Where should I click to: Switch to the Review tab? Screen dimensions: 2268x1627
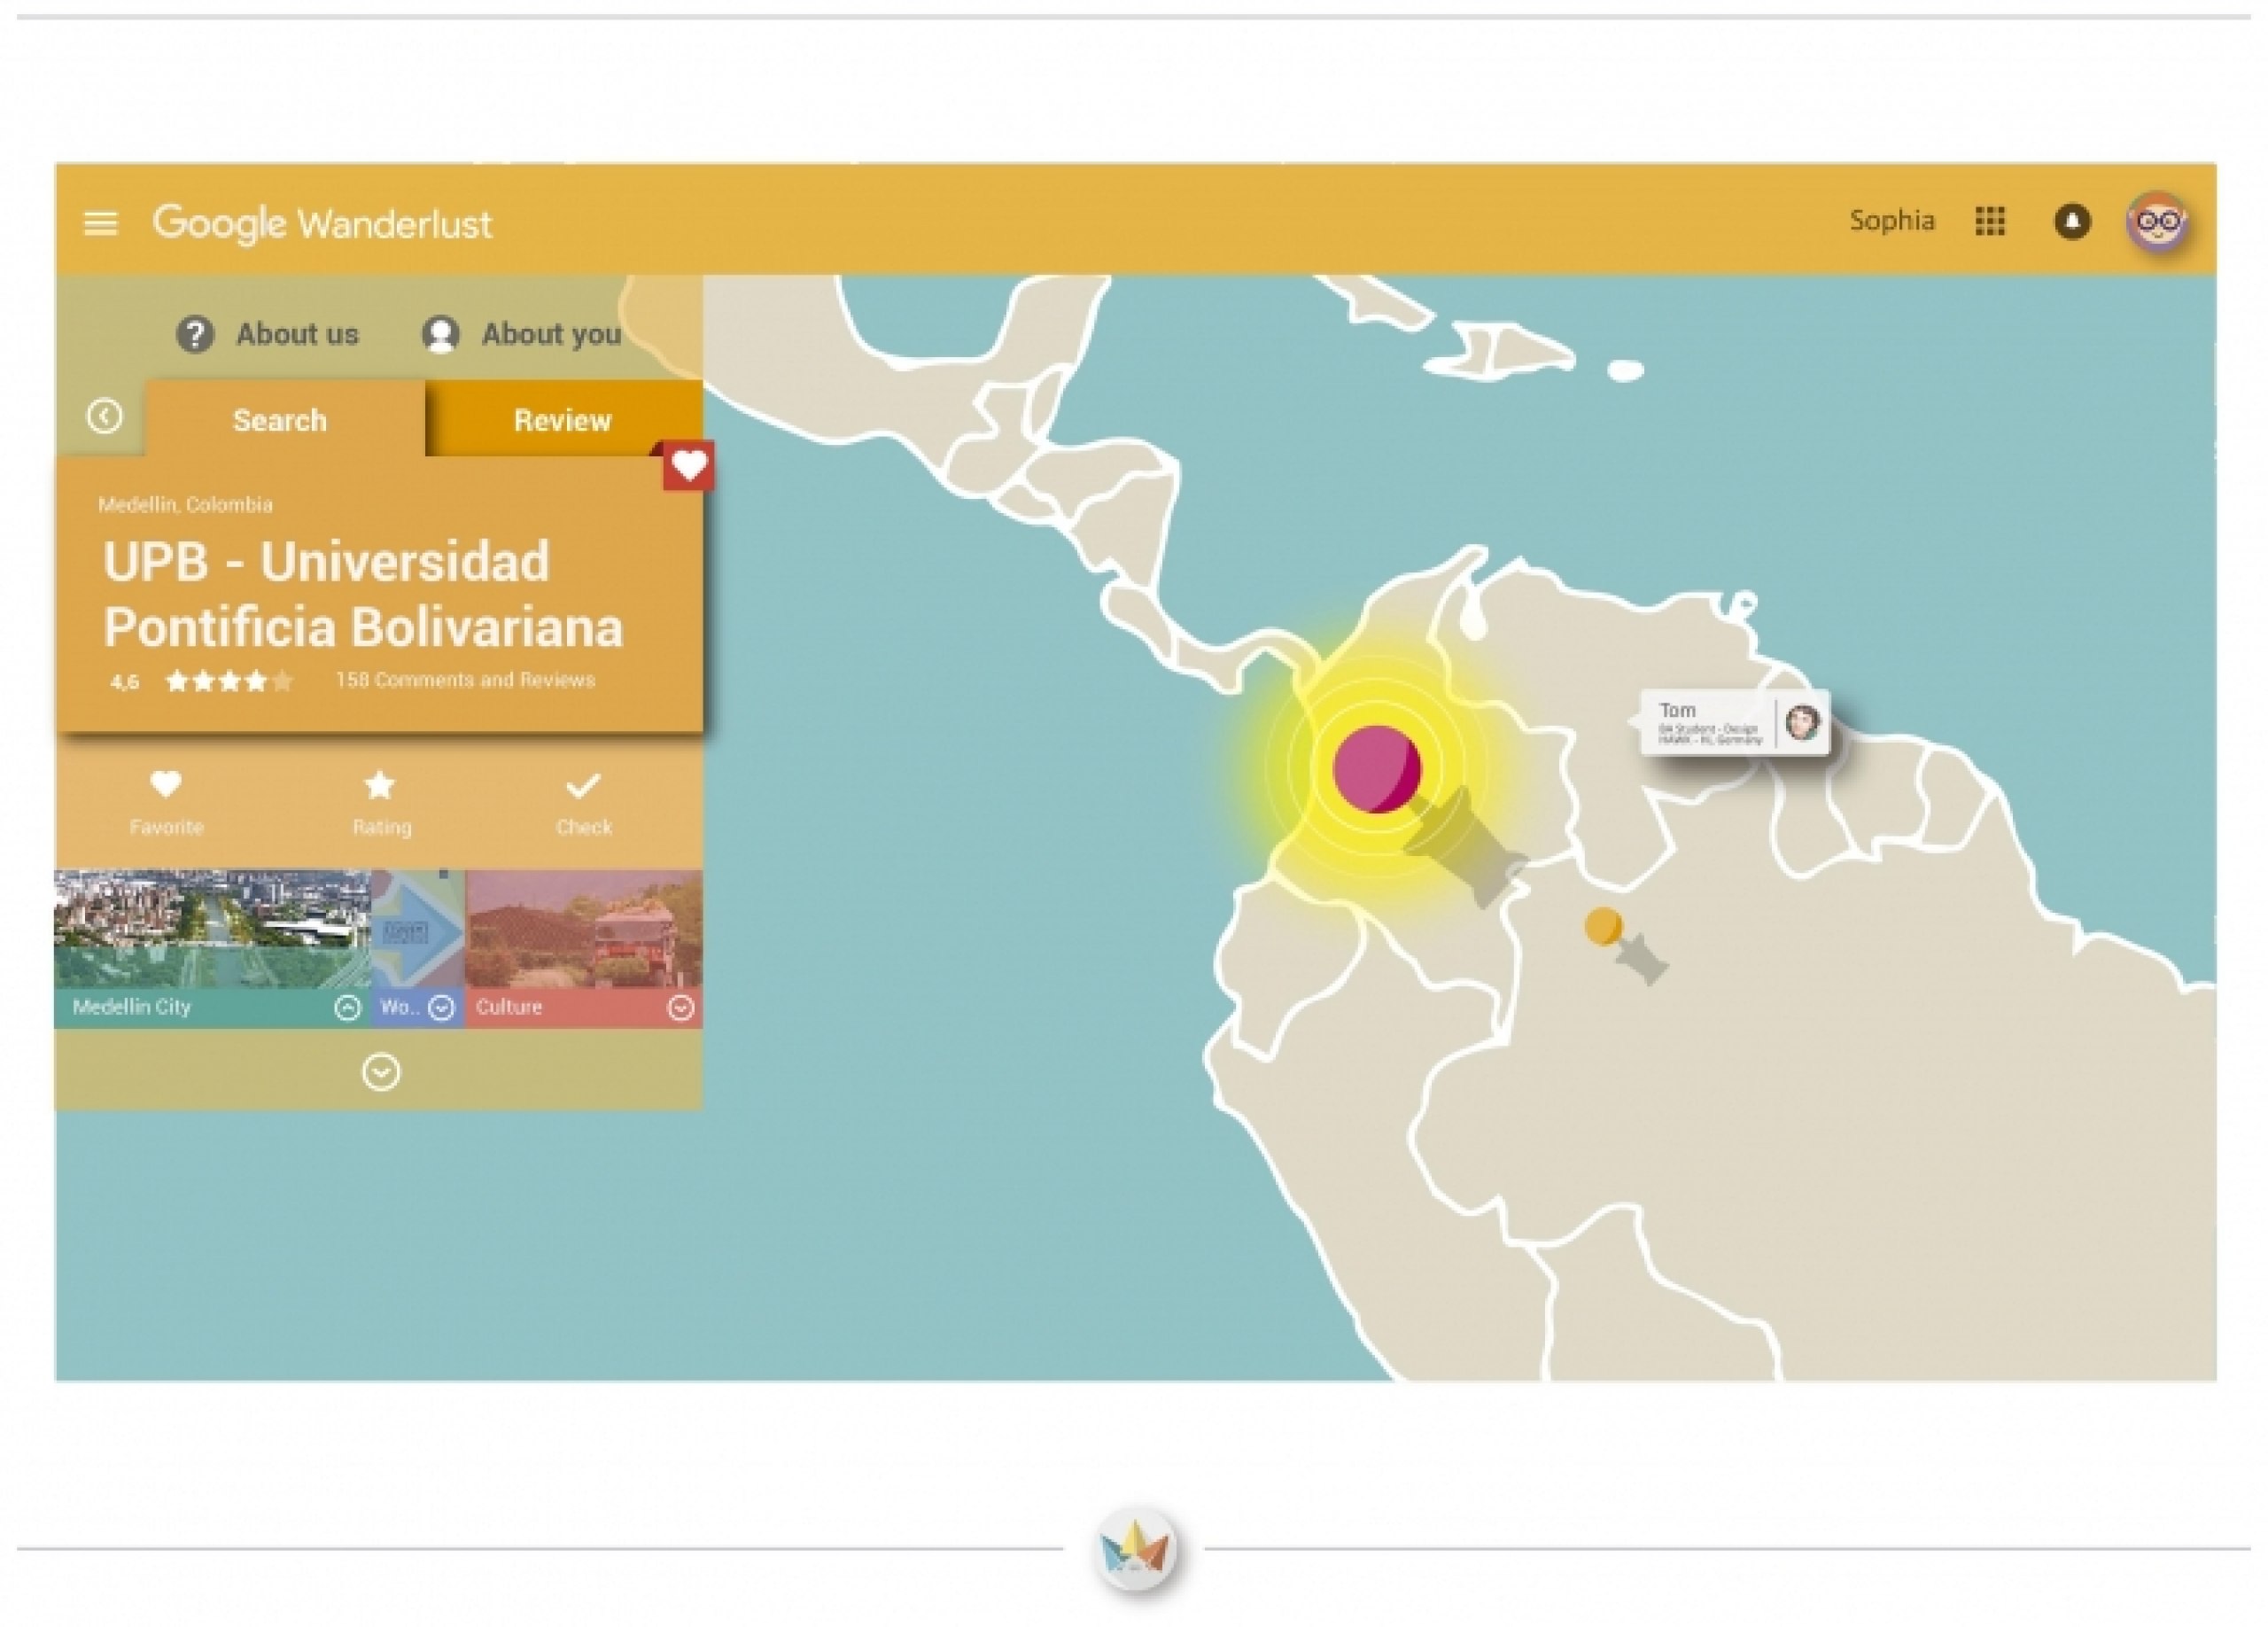563,420
